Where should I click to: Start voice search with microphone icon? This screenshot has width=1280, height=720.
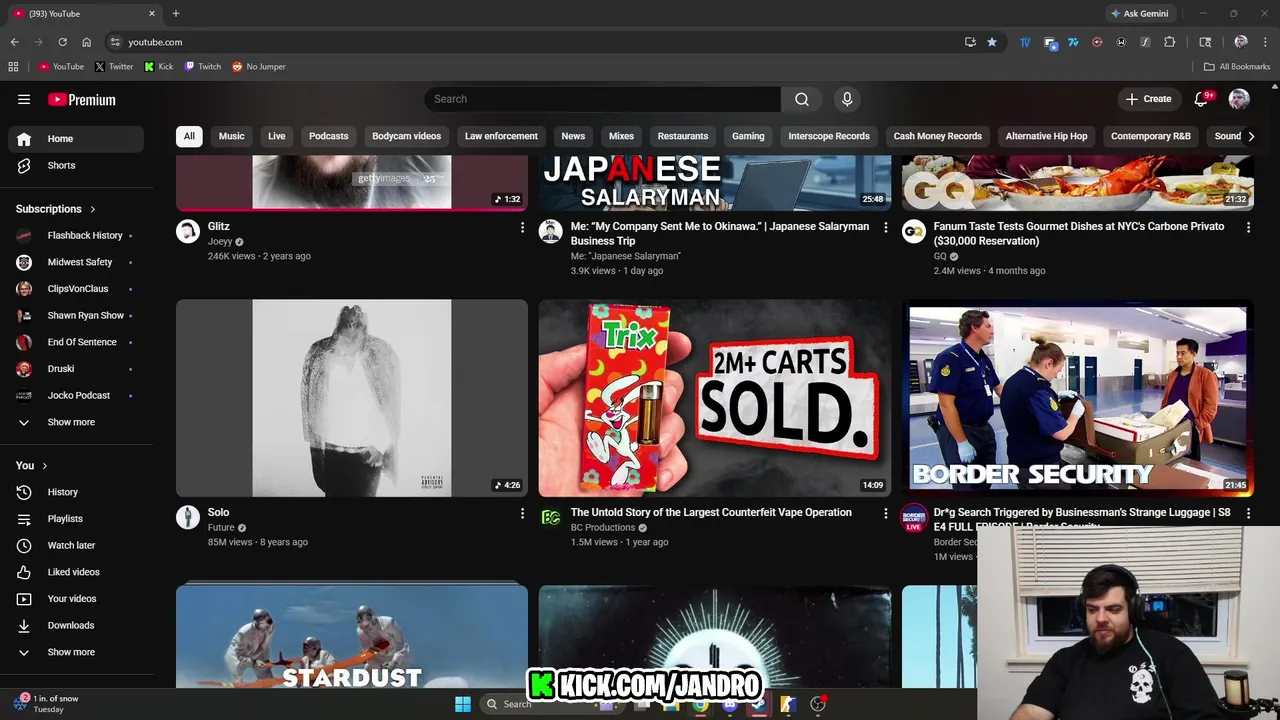(x=847, y=99)
